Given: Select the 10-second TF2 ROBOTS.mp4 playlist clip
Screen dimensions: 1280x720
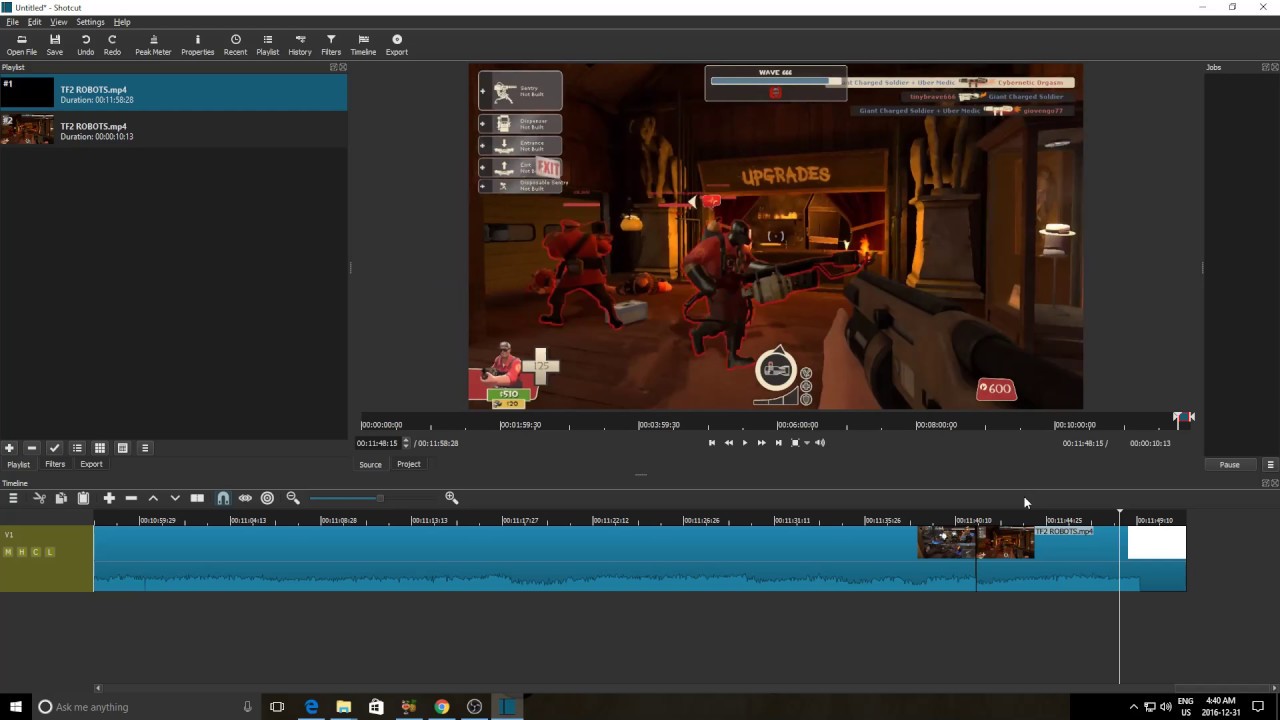Looking at the screenshot, I should coord(174,129).
